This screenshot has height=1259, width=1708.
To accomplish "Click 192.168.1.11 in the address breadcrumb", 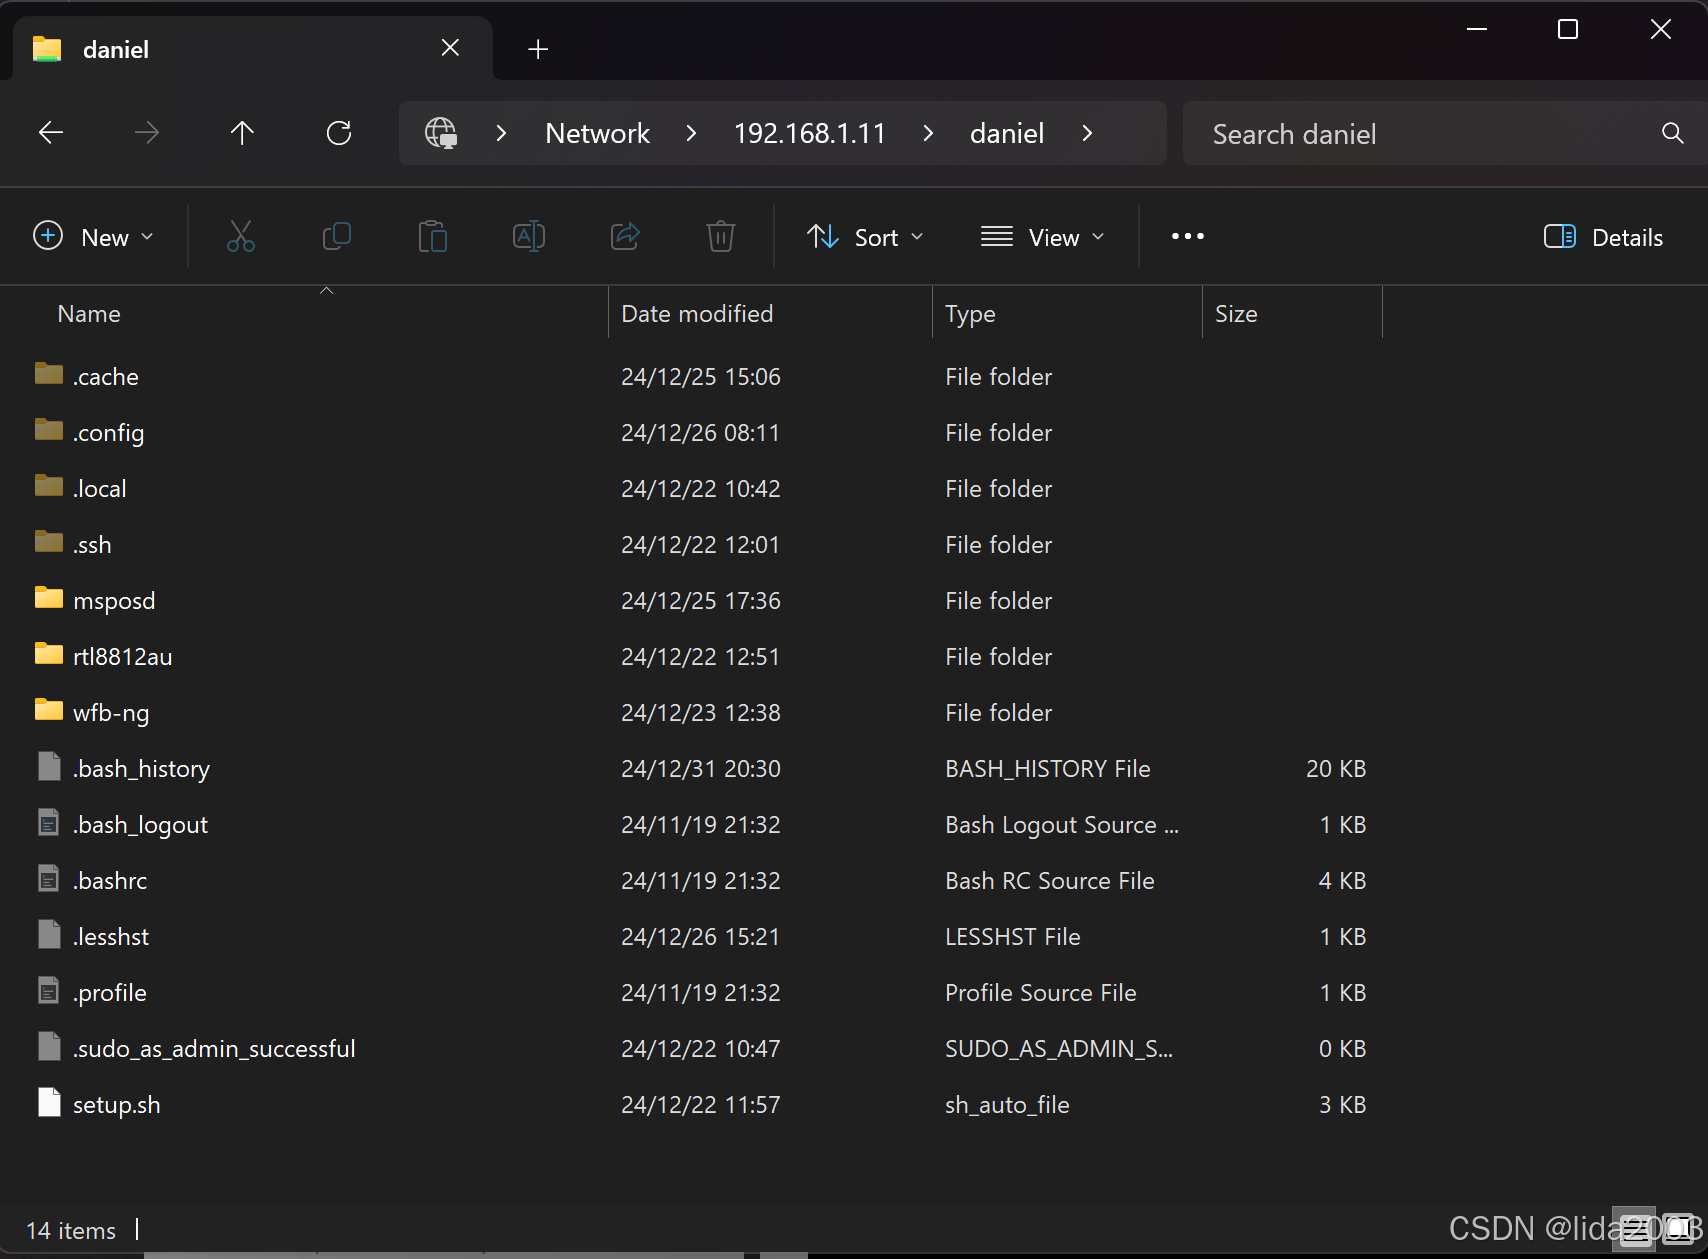I will click(x=810, y=133).
